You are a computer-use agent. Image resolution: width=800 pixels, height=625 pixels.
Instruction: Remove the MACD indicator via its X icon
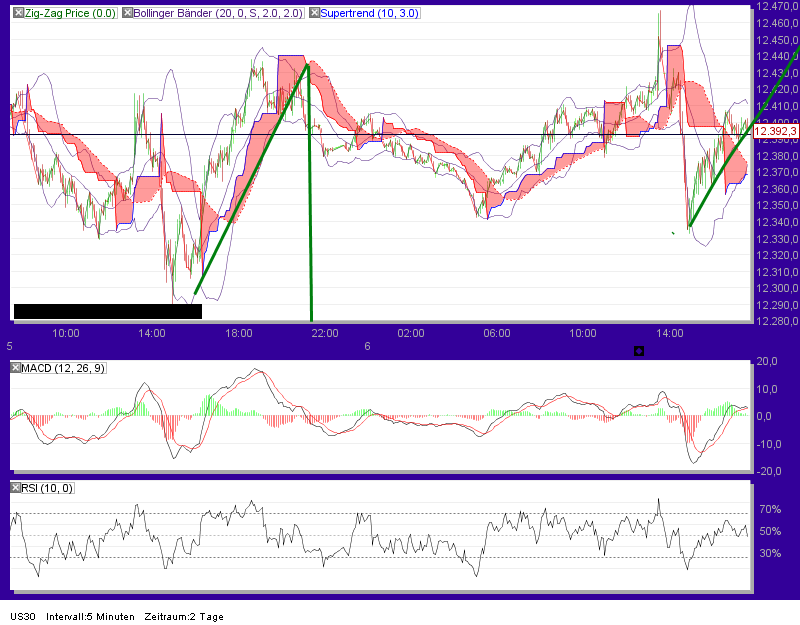[x=14, y=368]
